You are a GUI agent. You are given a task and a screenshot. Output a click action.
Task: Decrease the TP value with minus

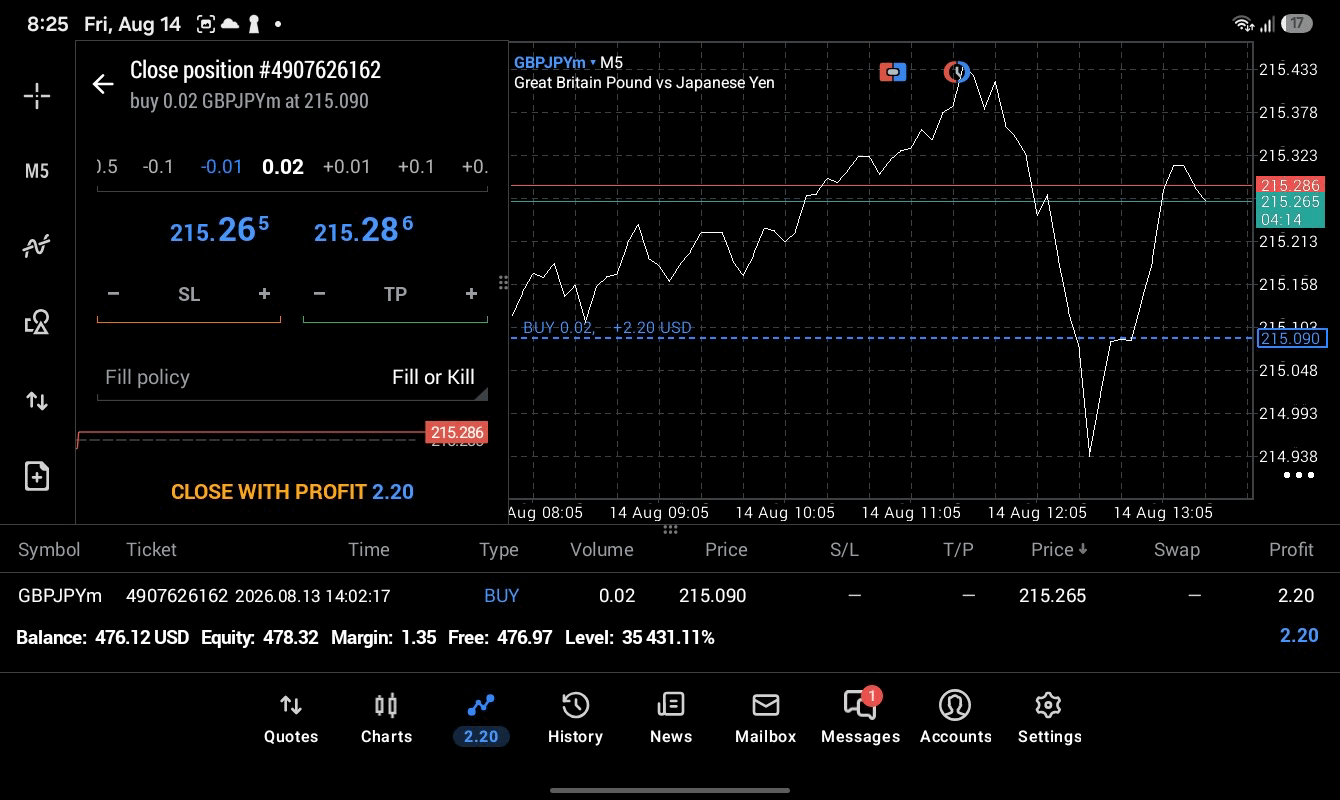pyautogui.click(x=319, y=294)
